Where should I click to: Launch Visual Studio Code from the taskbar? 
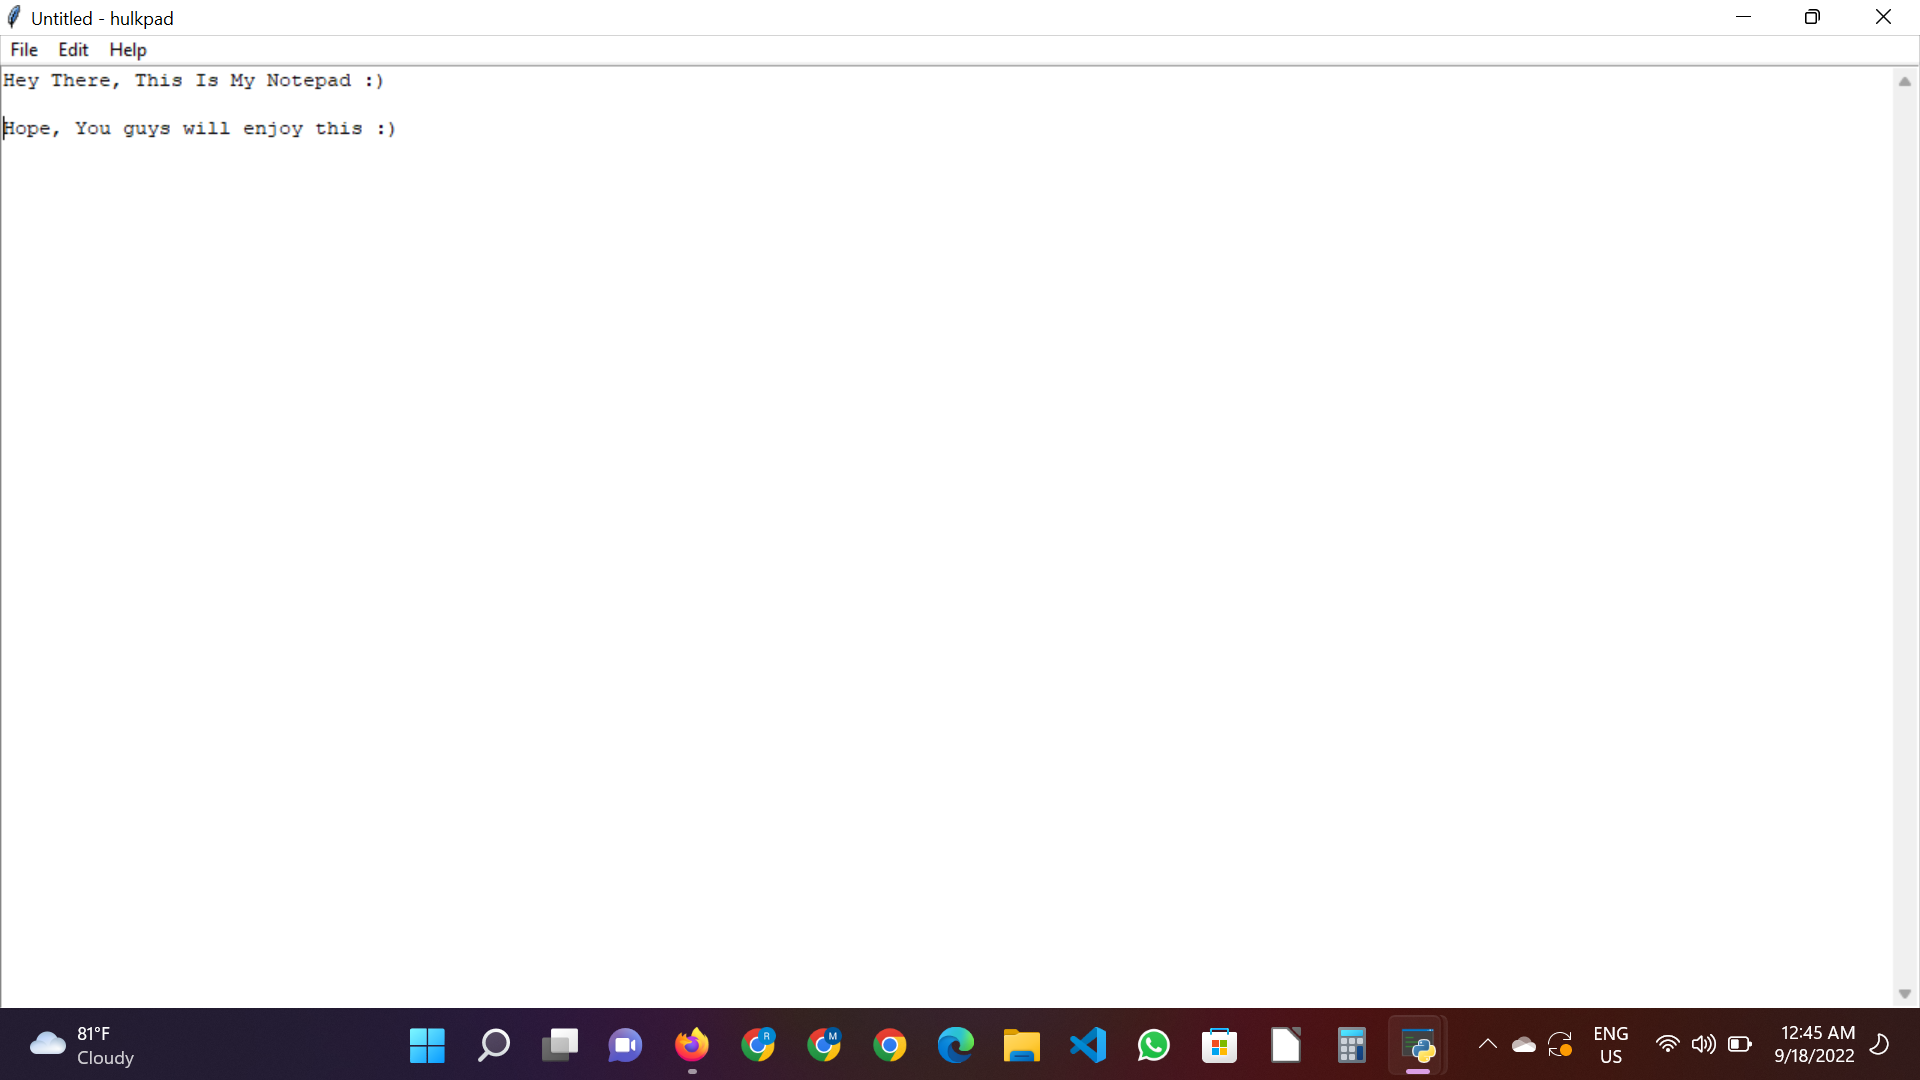coord(1087,1046)
